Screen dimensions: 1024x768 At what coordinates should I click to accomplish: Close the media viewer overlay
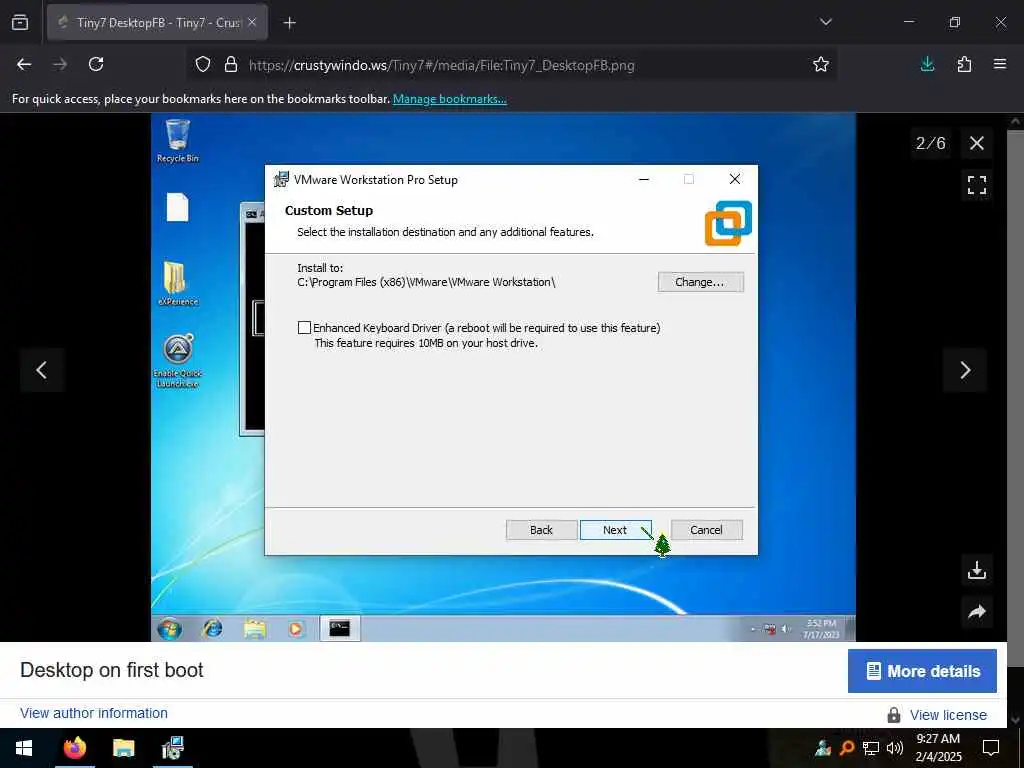coord(976,143)
